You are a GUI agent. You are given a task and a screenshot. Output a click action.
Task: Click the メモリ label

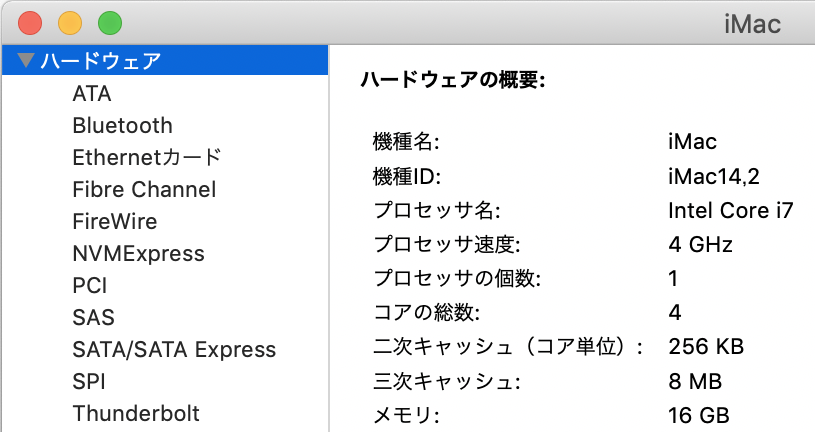click(x=406, y=415)
